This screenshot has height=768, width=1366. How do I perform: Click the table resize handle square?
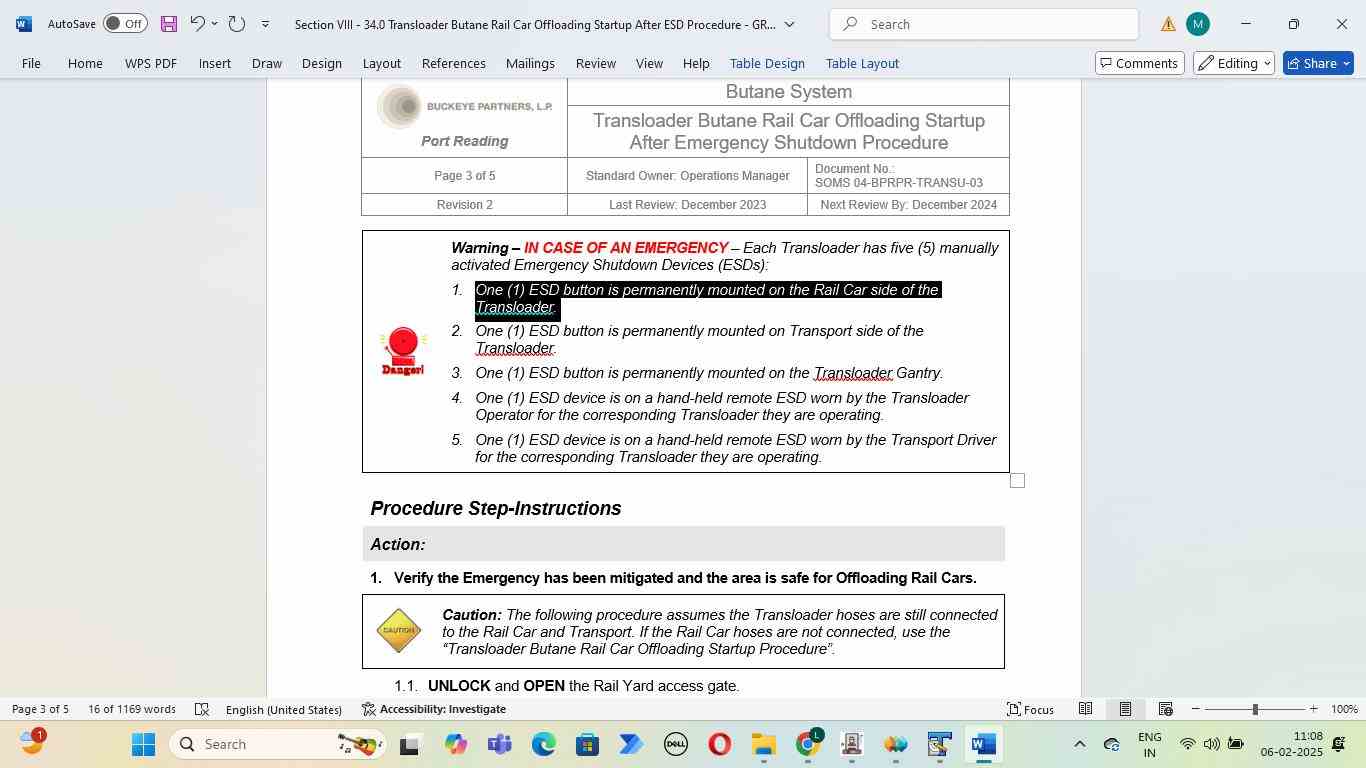pyautogui.click(x=1017, y=481)
